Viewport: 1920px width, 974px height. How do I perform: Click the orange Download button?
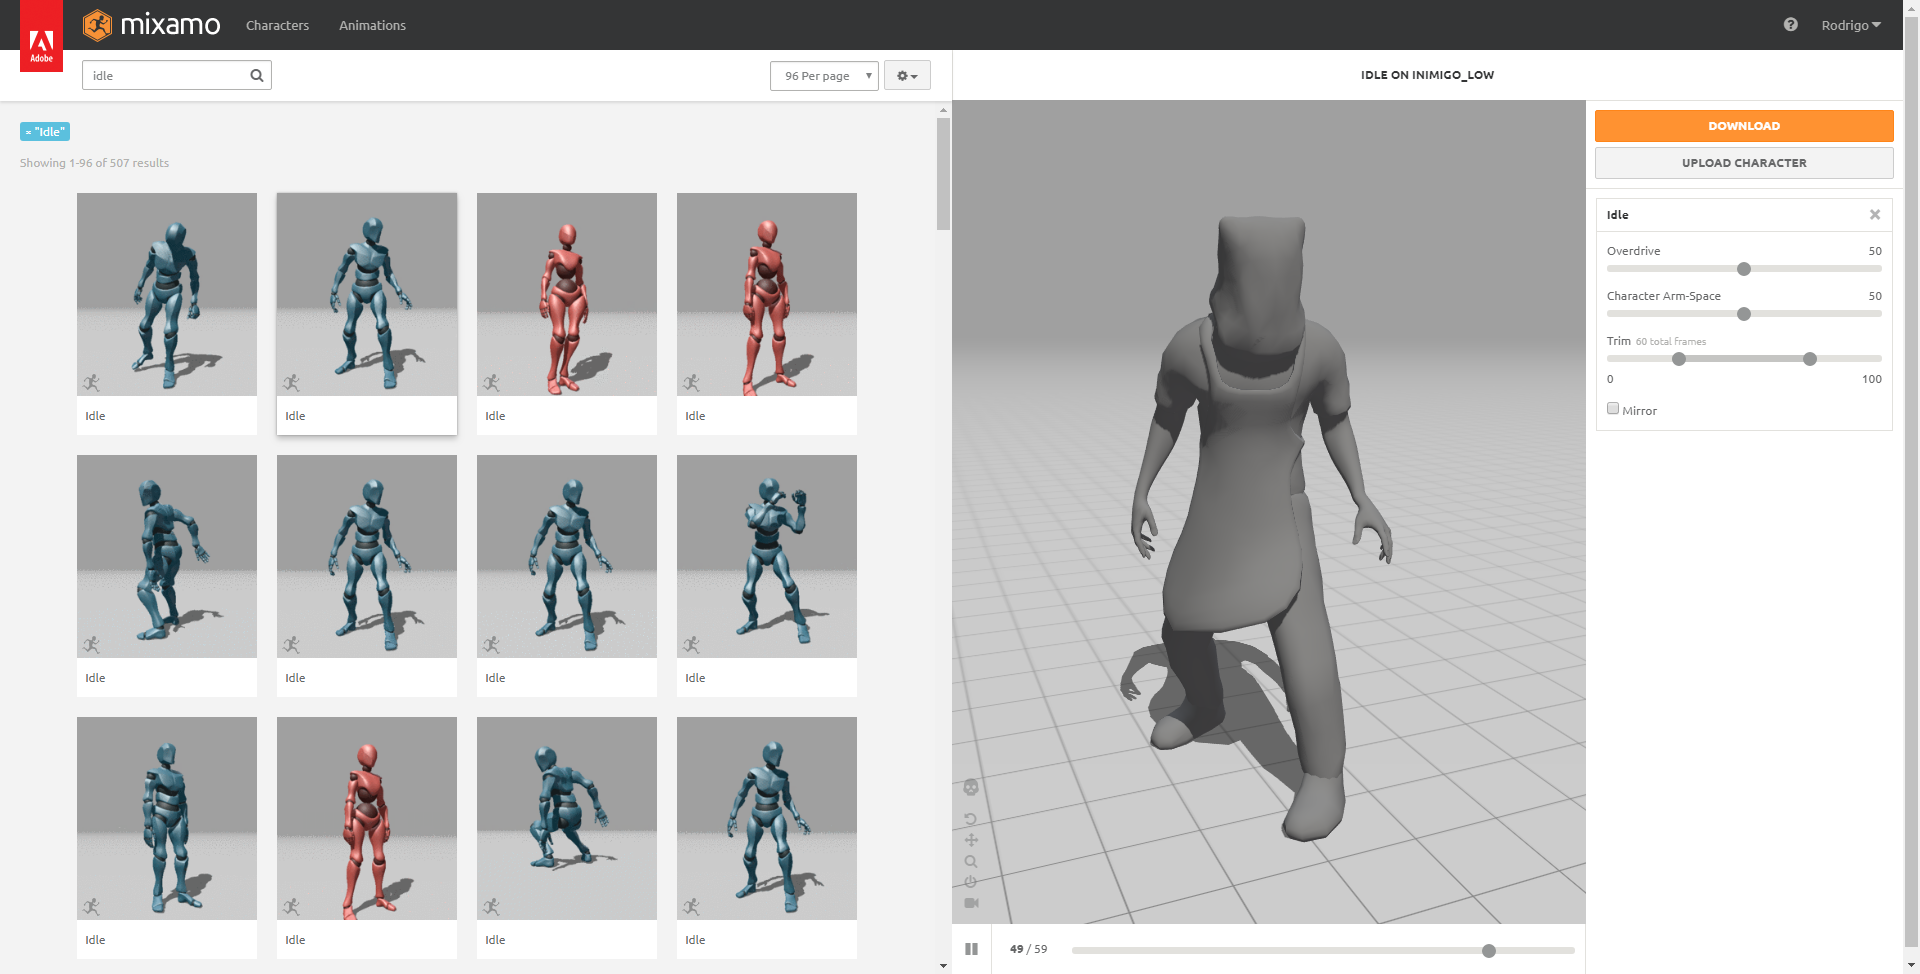(x=1744, y=126)
